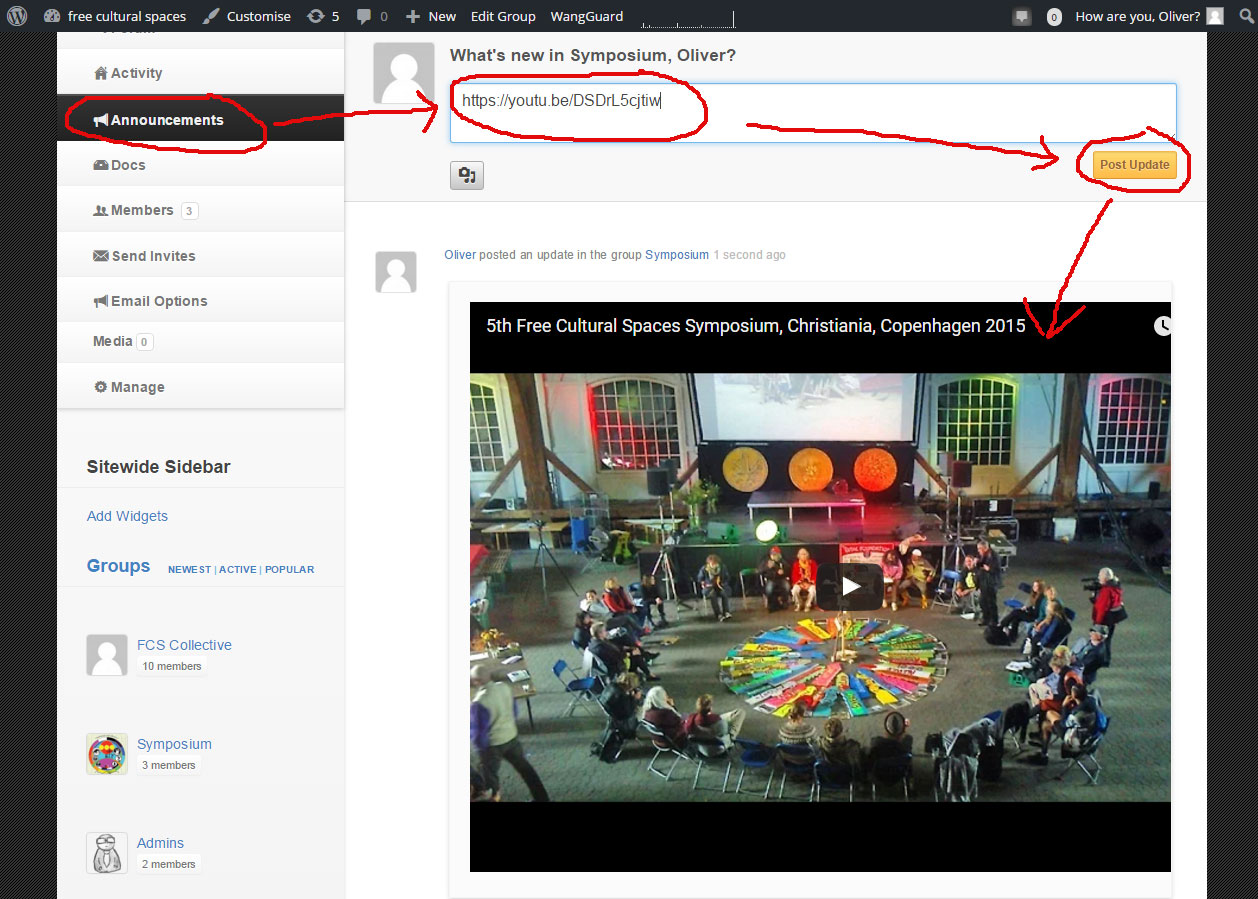The image size is (1258, 899).
Task: Click the Watch later clock icon on video
Action: point(1161,326)
